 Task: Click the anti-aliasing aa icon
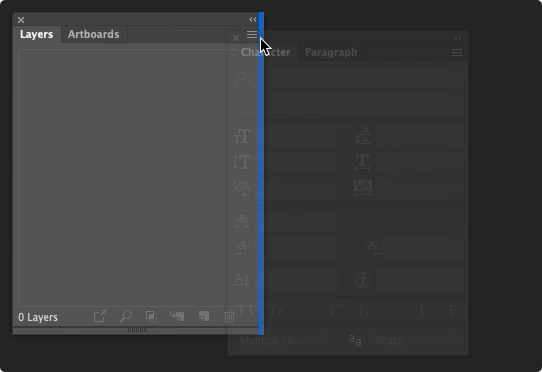[x=355, y=341]
